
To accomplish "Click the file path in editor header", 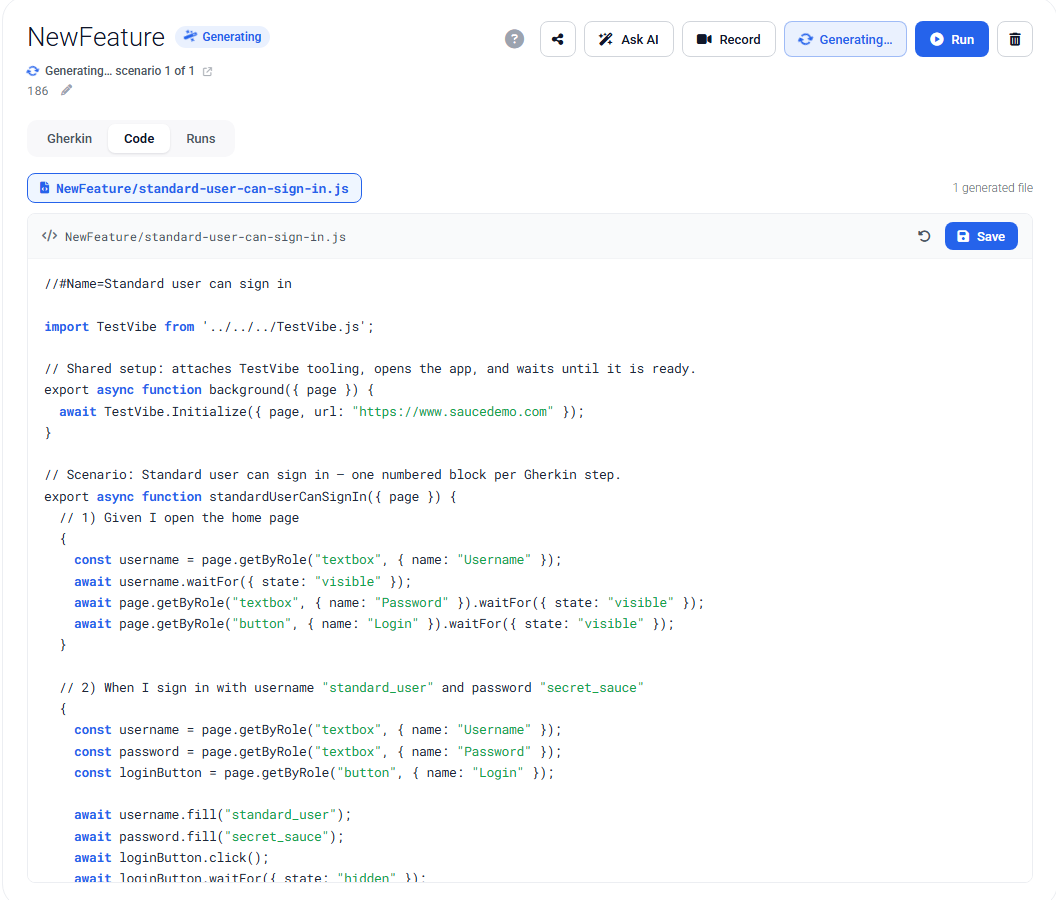I will point(205,236).
